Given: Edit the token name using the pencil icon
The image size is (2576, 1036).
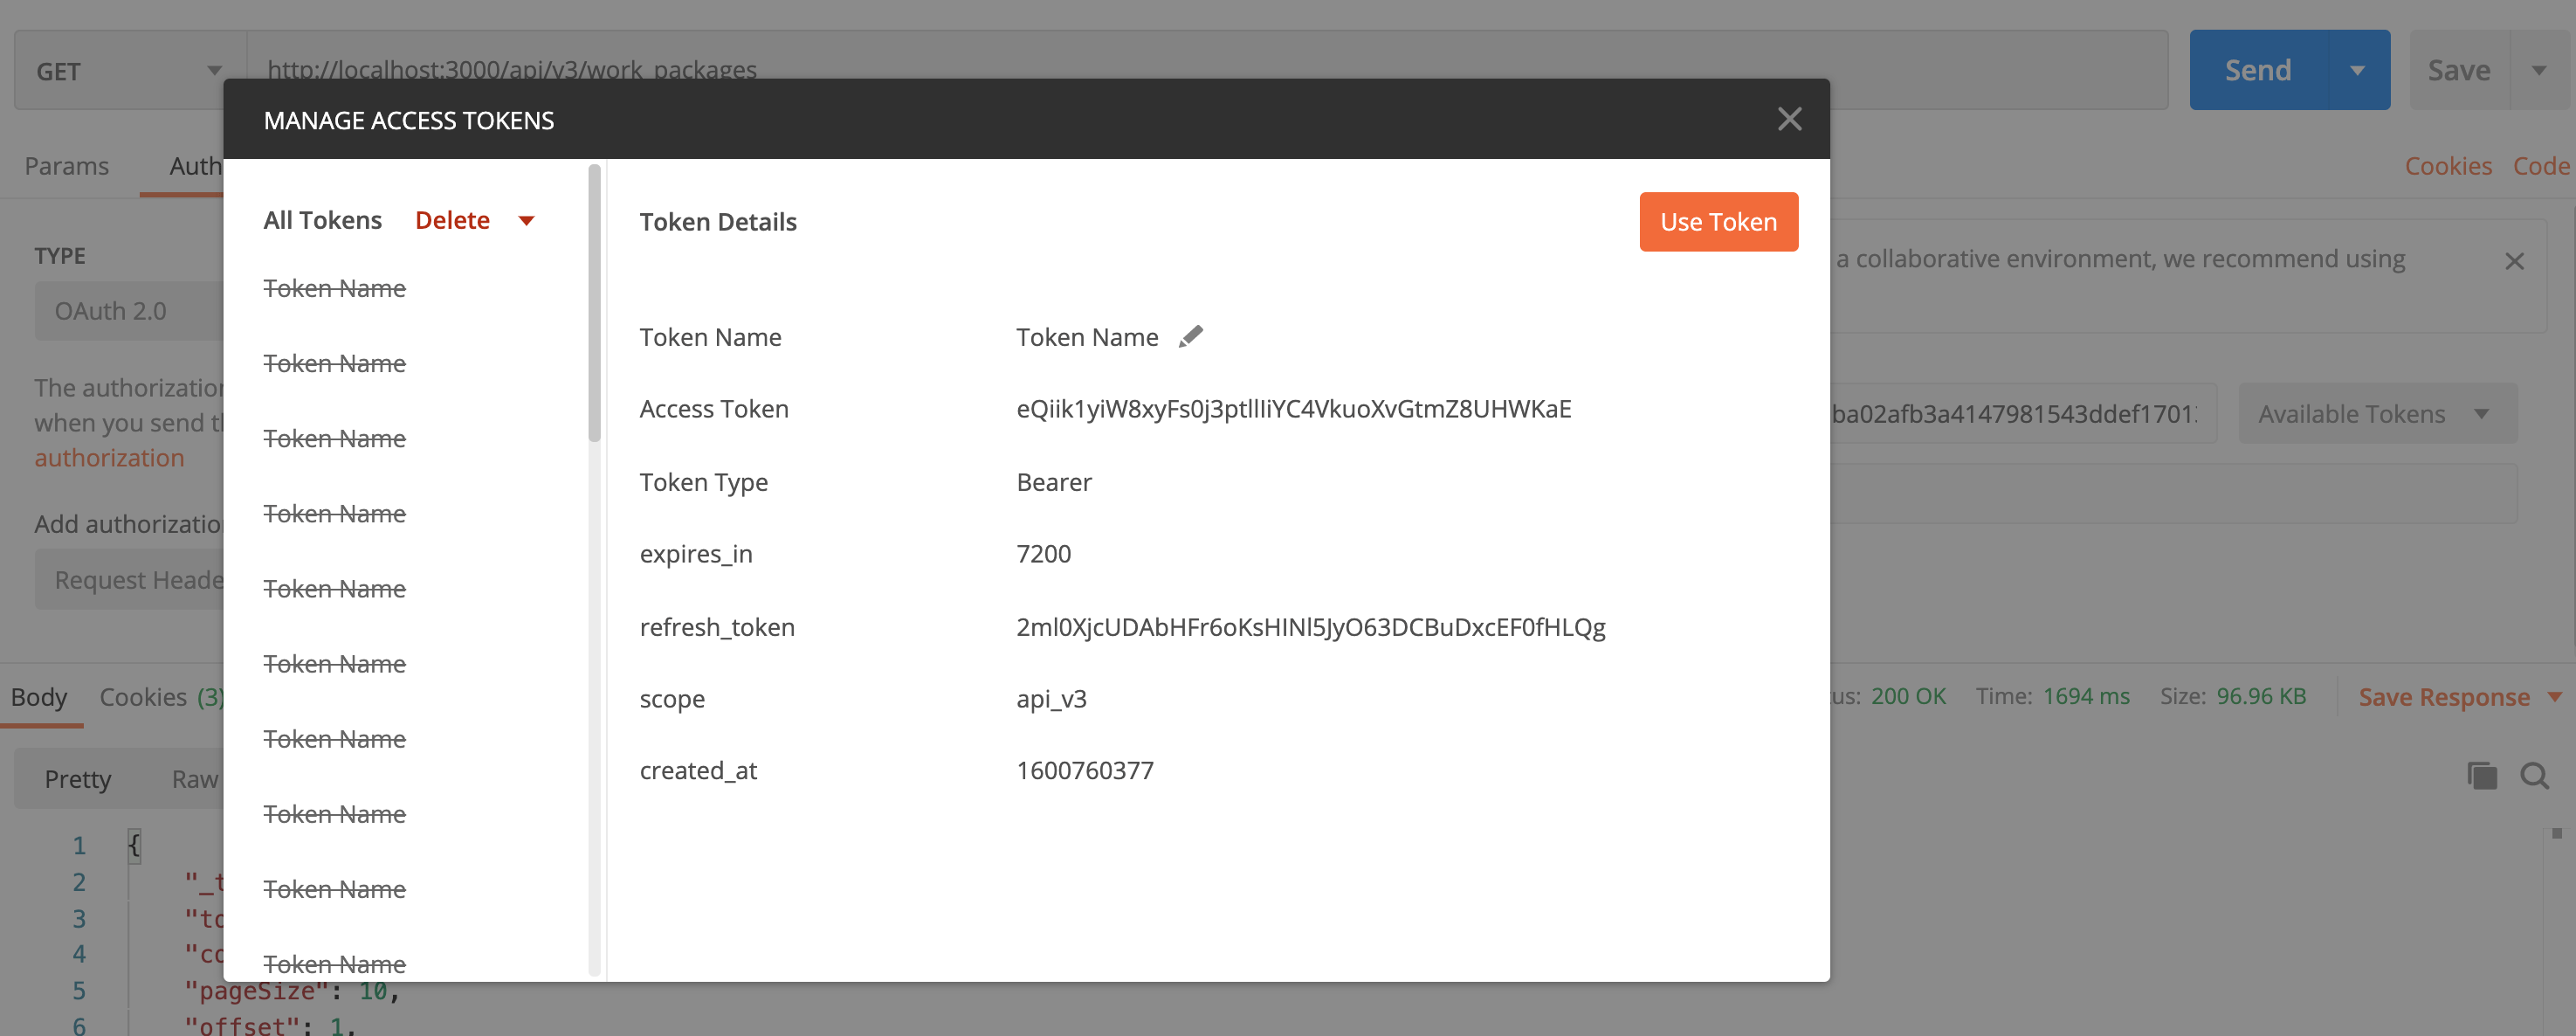Looking at the screenshot, I should tap(1190, 336).
